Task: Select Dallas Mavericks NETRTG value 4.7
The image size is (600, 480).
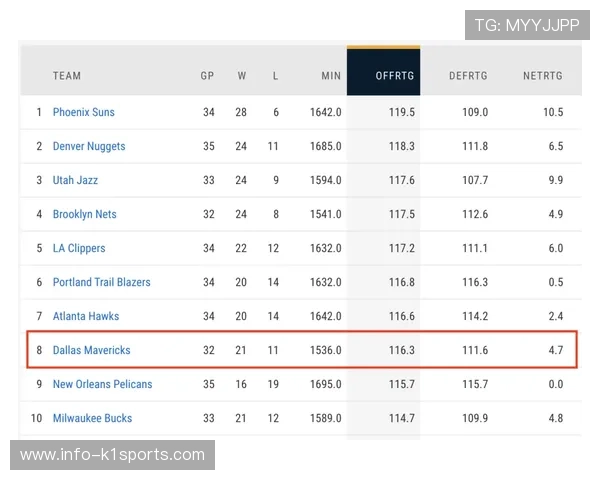Action: click(556, 350)
